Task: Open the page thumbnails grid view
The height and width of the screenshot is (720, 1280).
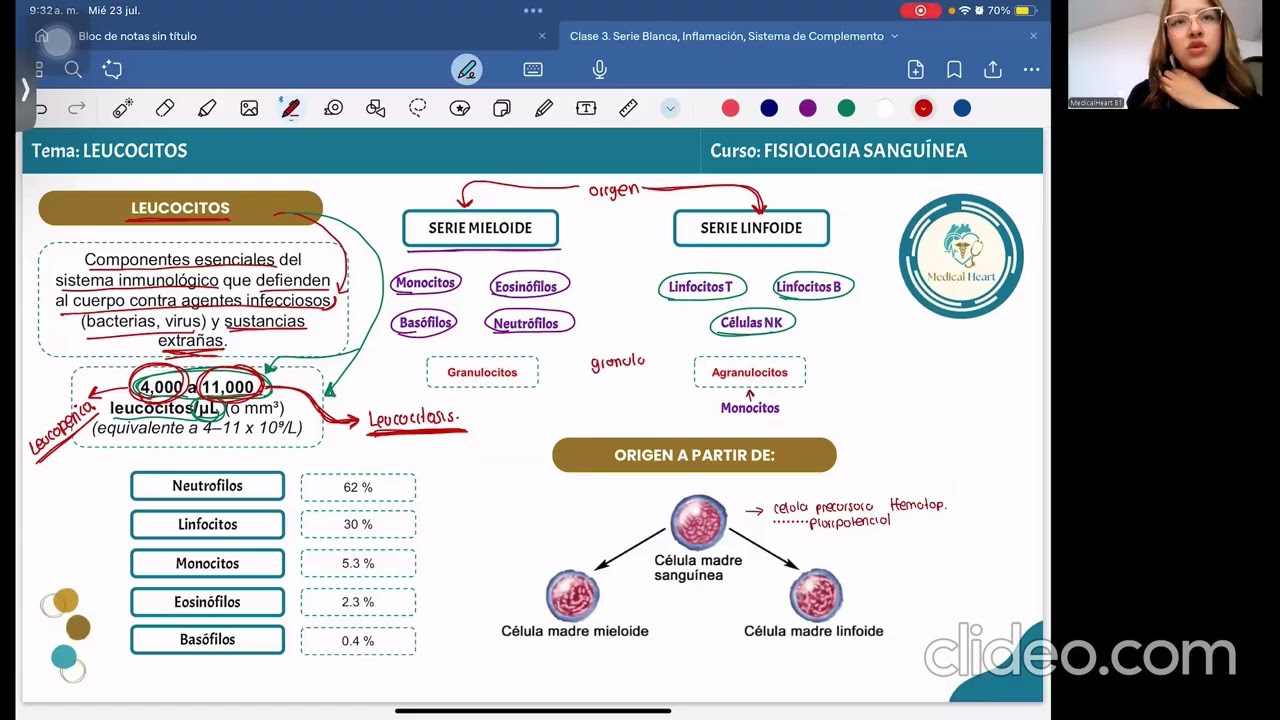Action: pyautogui.click(x=39, y=69)
